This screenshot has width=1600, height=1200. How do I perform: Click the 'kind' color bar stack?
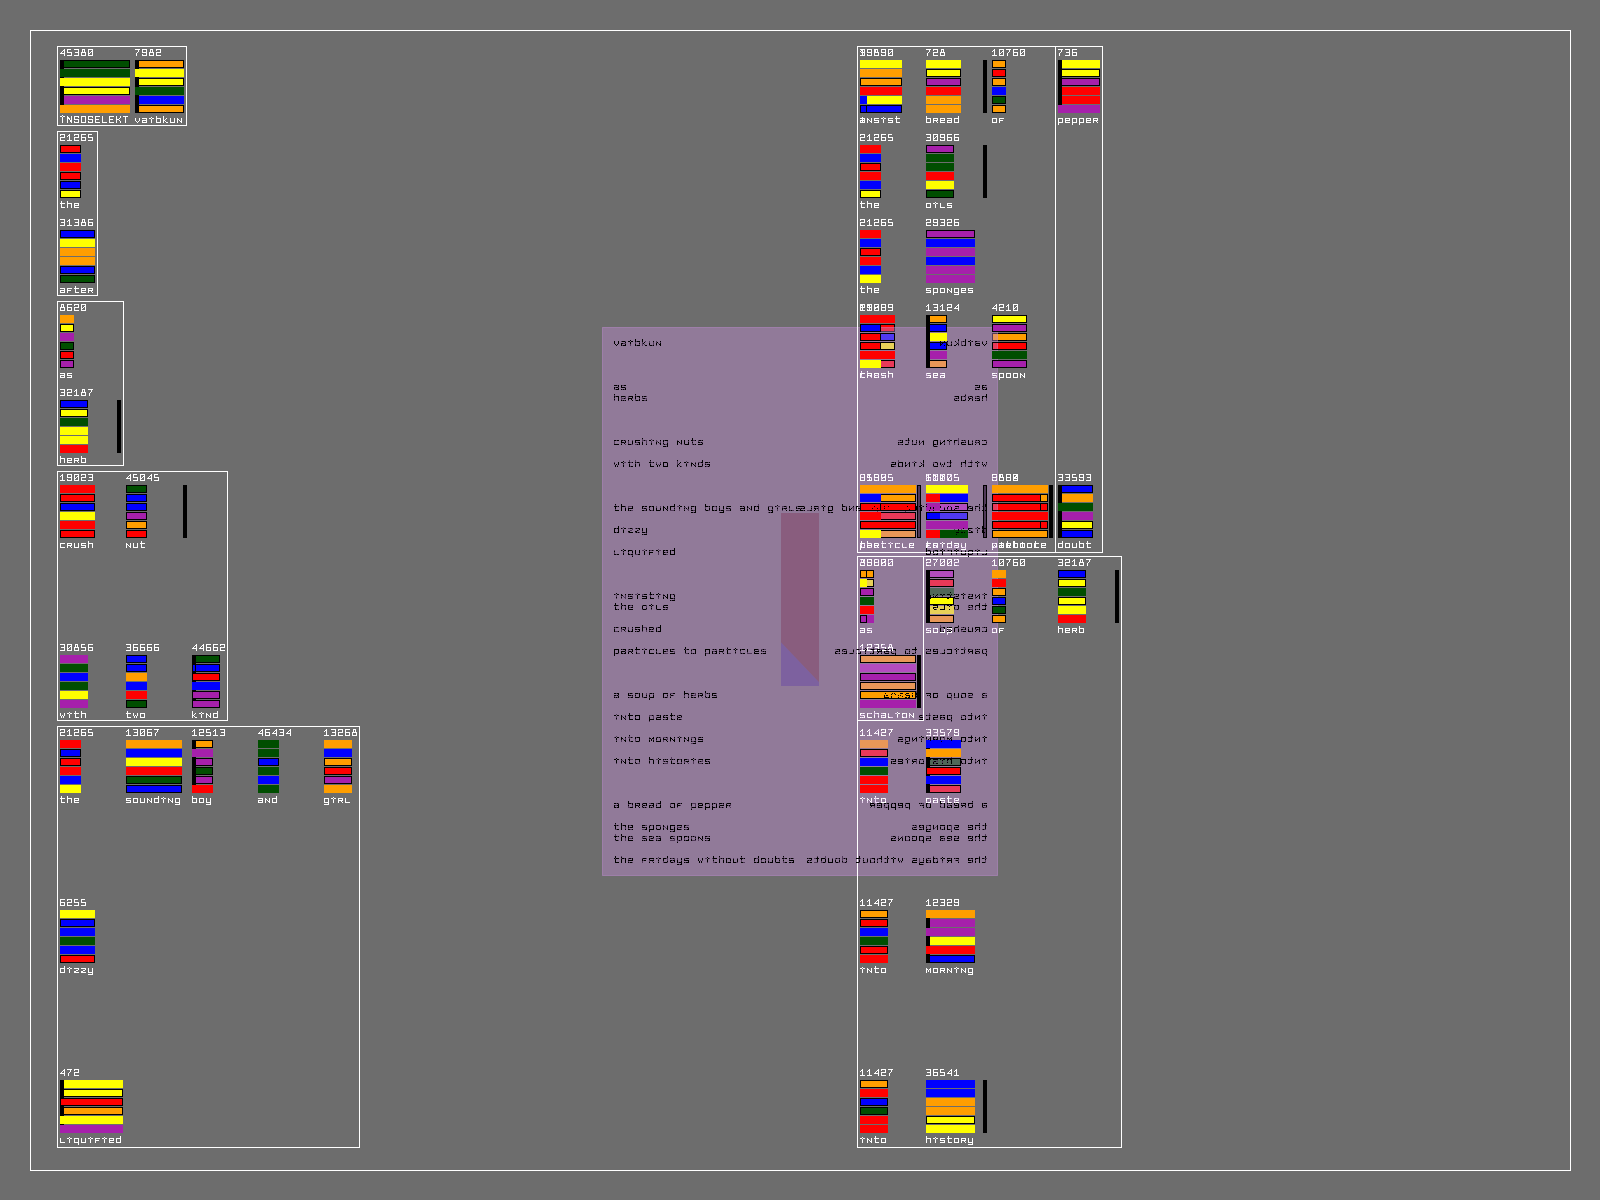click(x=206, y=682)
